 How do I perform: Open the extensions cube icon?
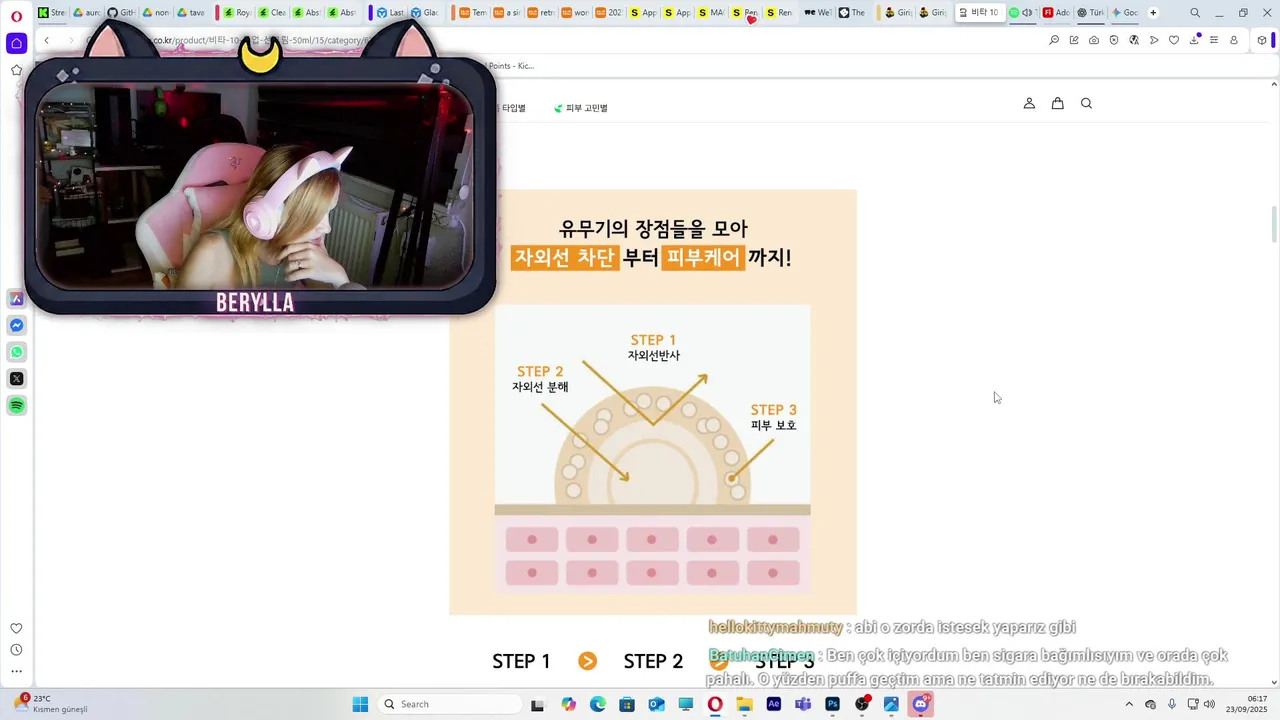point(1262,40)
